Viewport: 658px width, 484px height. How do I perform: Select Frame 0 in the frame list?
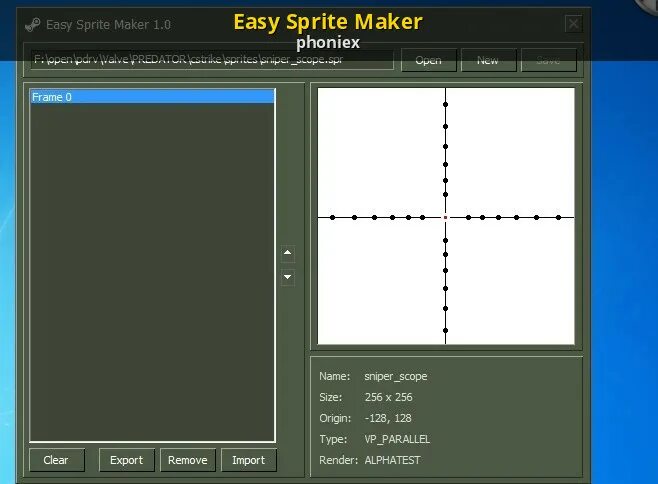pyautogui.click(x=152, y=97)
